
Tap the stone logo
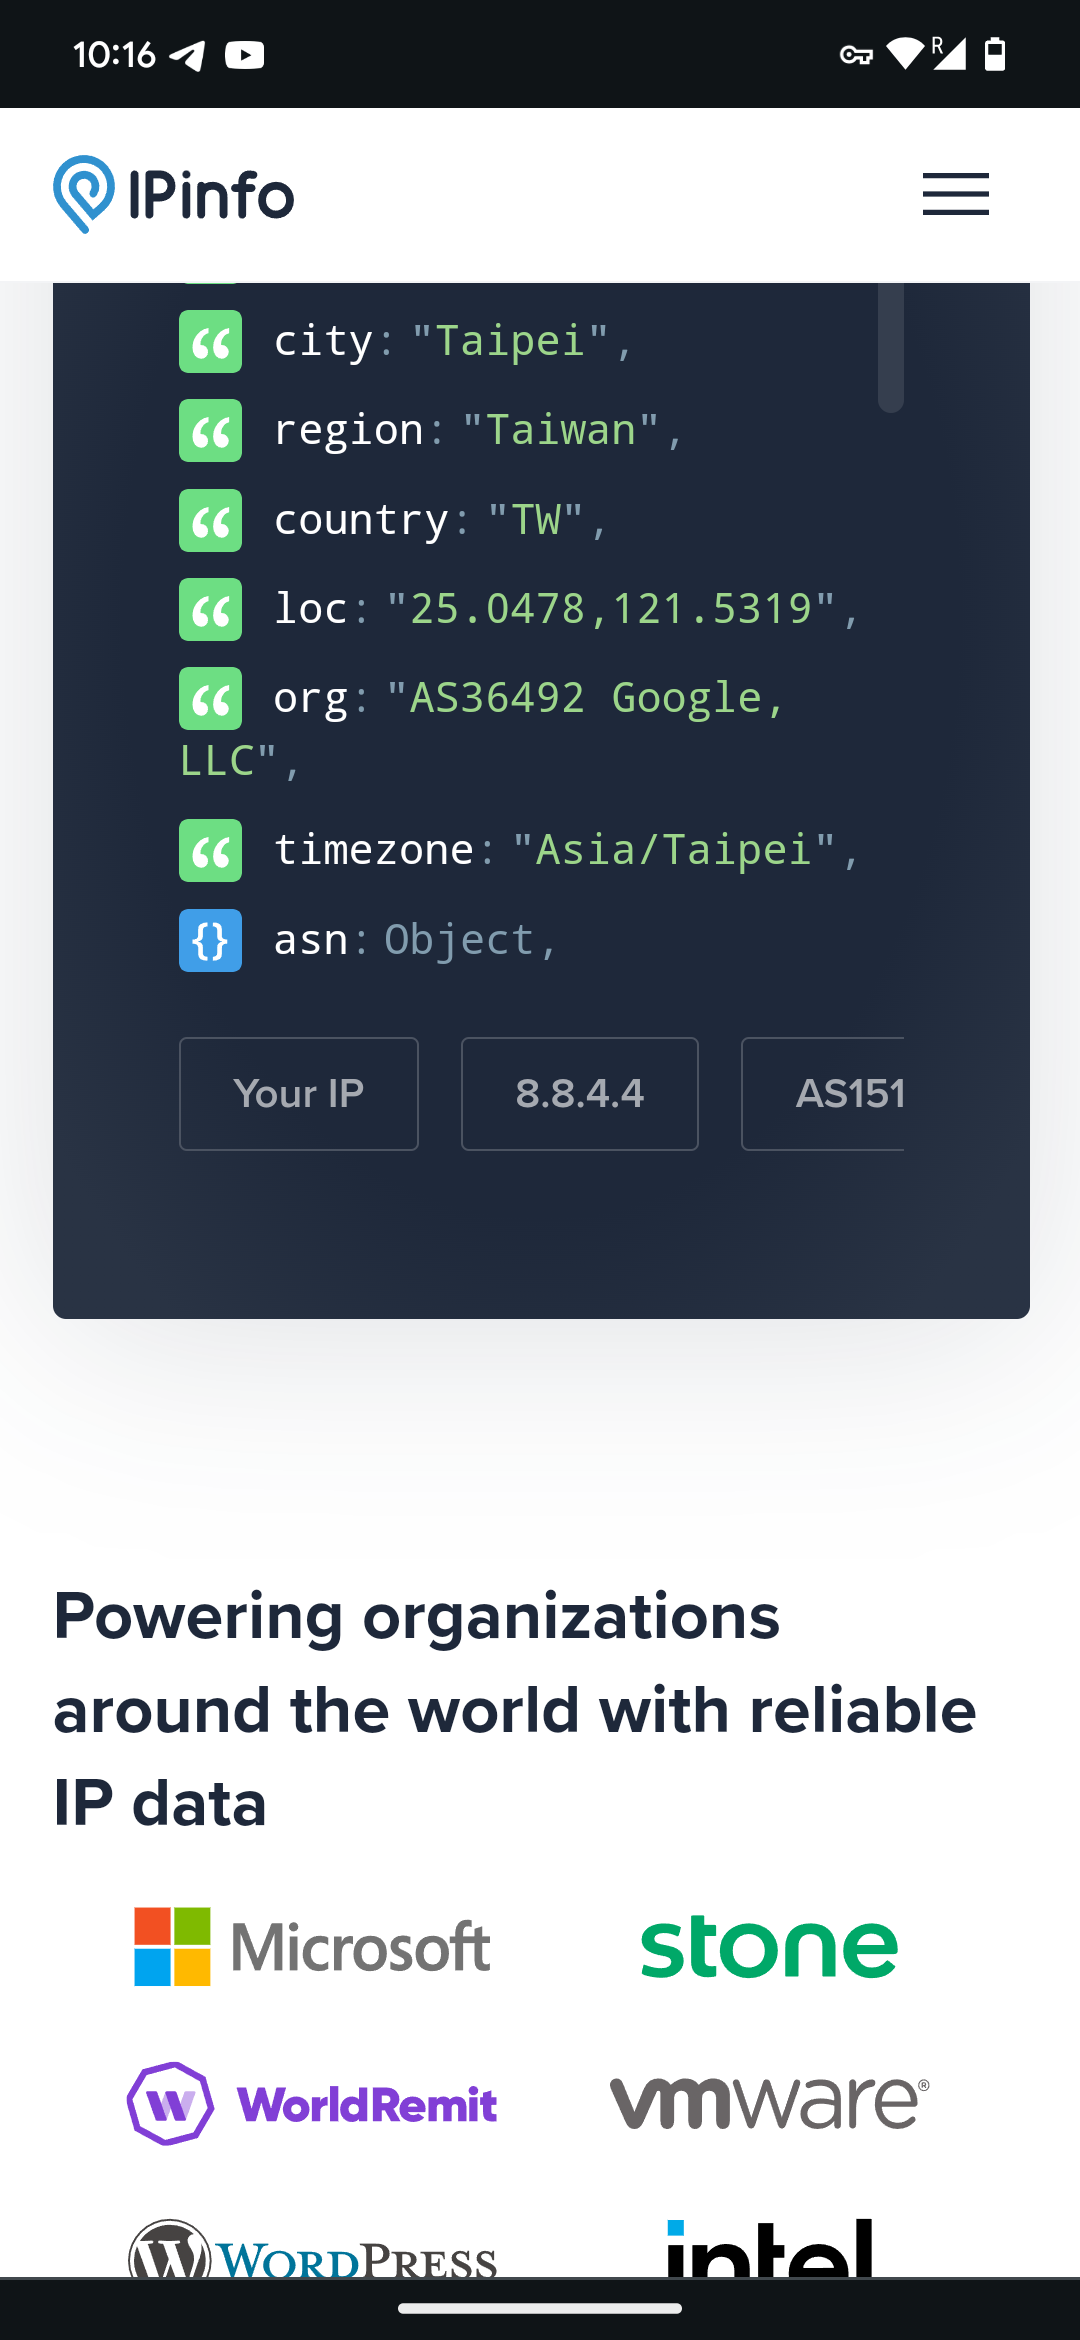769,1946
